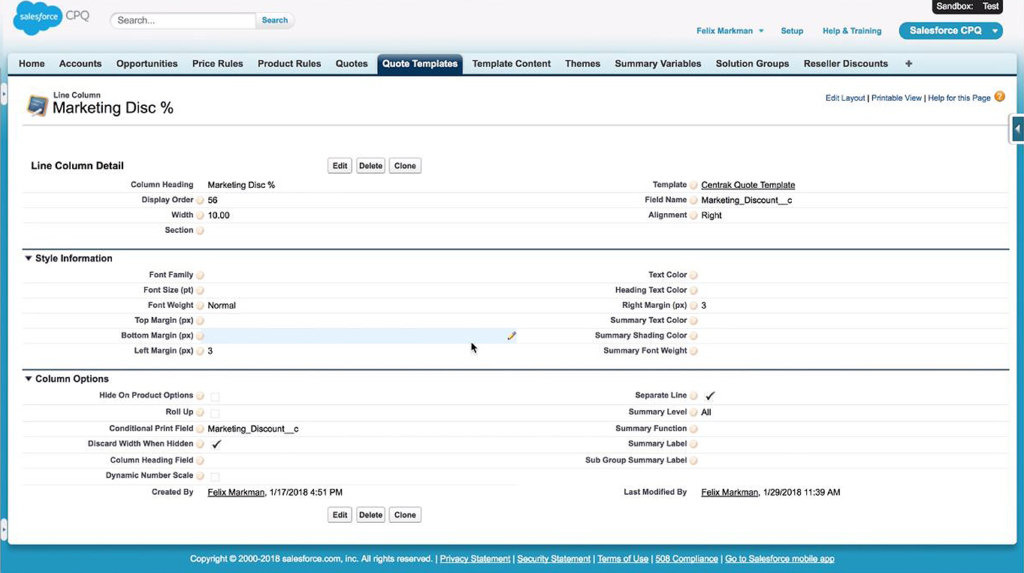Open the Centrak Quote Template link

[748, 185]
